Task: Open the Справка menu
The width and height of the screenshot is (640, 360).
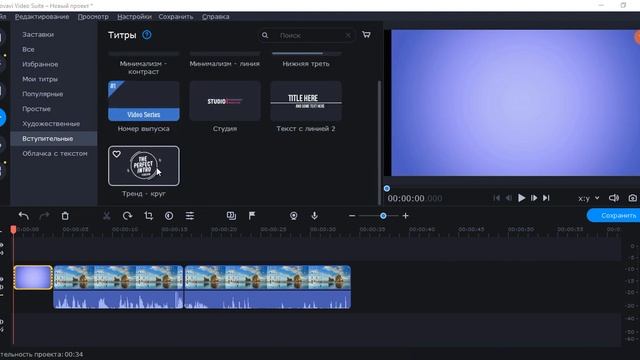Action: tap(216, 17)
